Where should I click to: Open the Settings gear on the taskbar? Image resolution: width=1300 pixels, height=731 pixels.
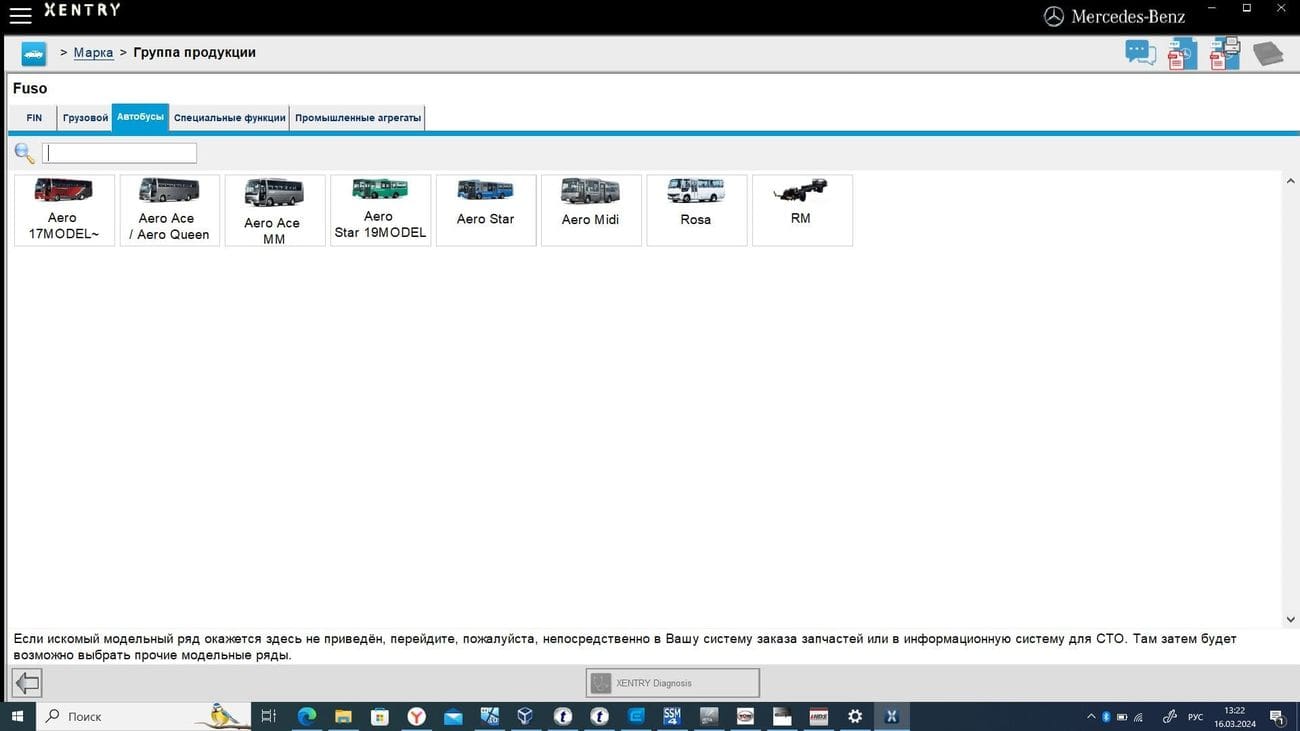point(855,716)
